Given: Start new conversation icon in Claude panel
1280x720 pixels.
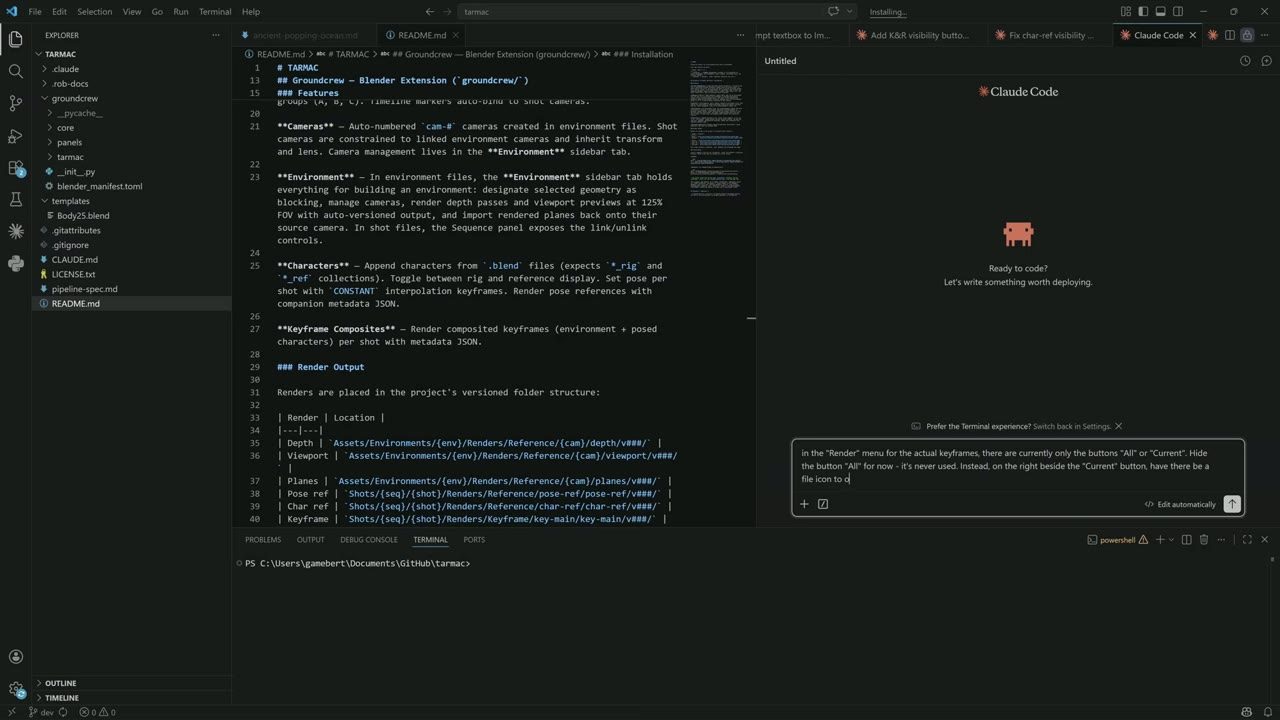Looking at the screenshot, I should coord(1266,61).
